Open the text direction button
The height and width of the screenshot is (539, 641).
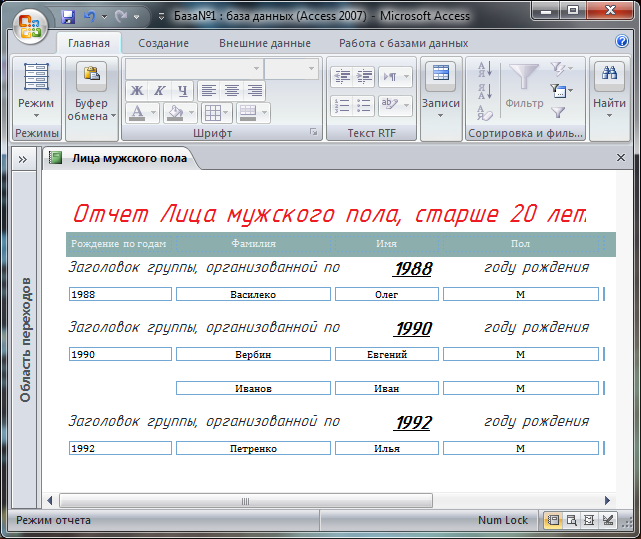click(x=395, y=76)
